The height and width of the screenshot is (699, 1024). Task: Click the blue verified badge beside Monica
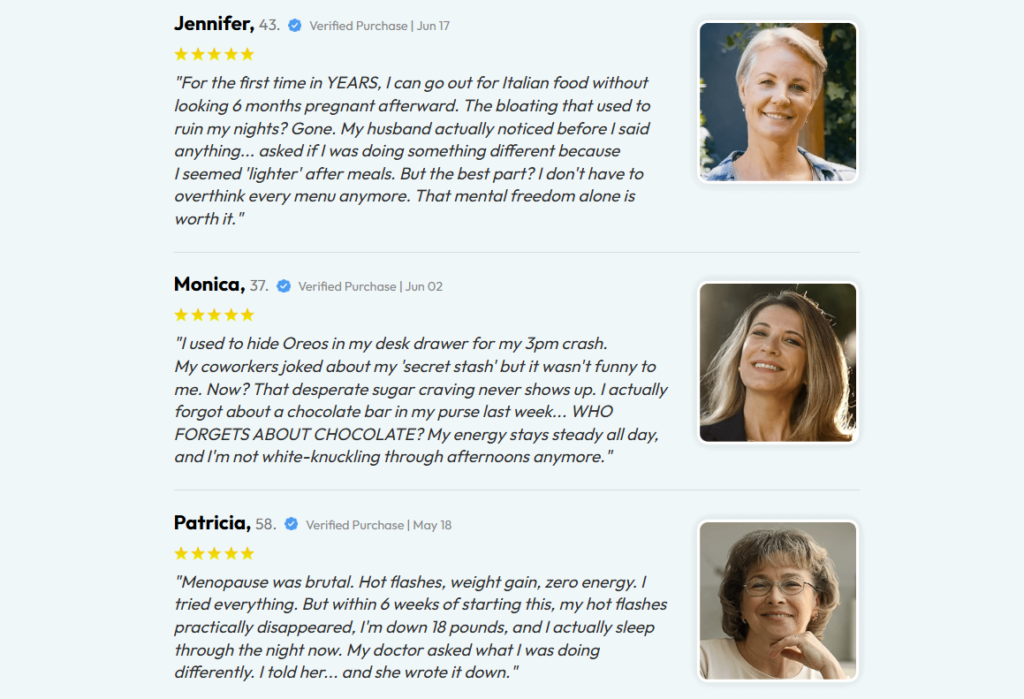[283, 286]
